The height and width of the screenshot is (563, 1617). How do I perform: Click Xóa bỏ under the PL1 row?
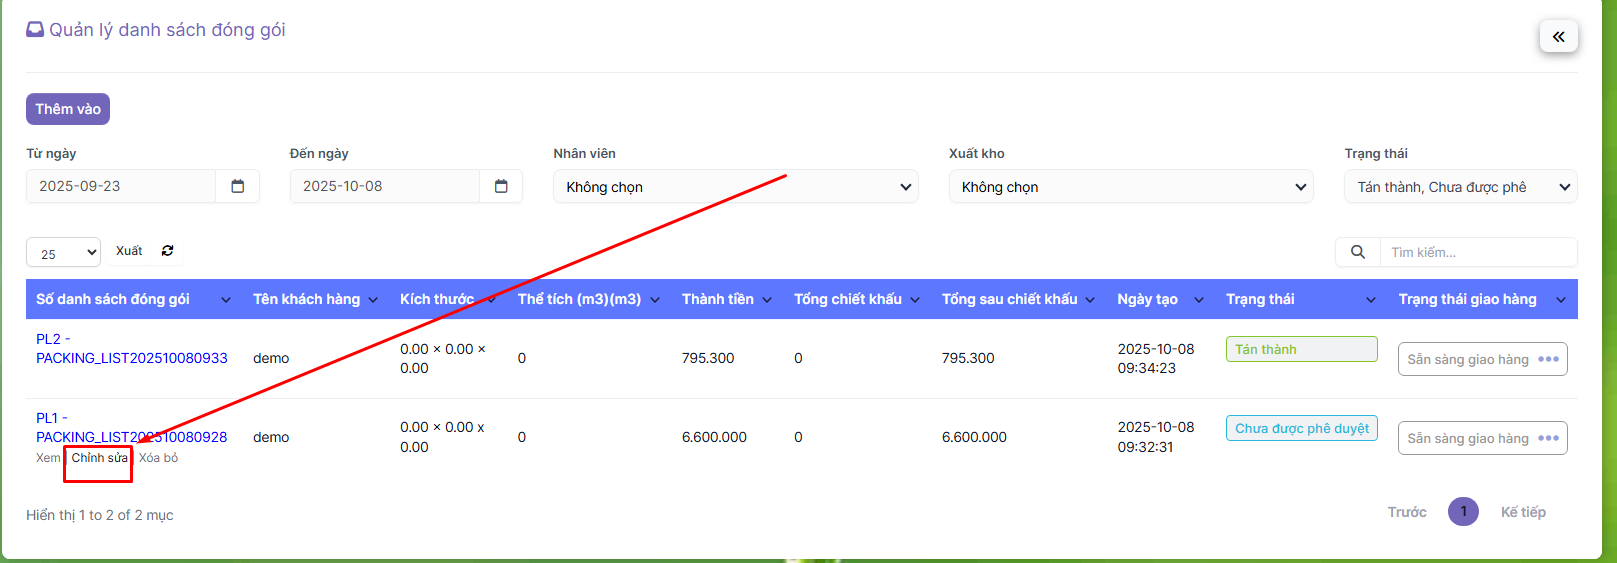tap(158, 458)
